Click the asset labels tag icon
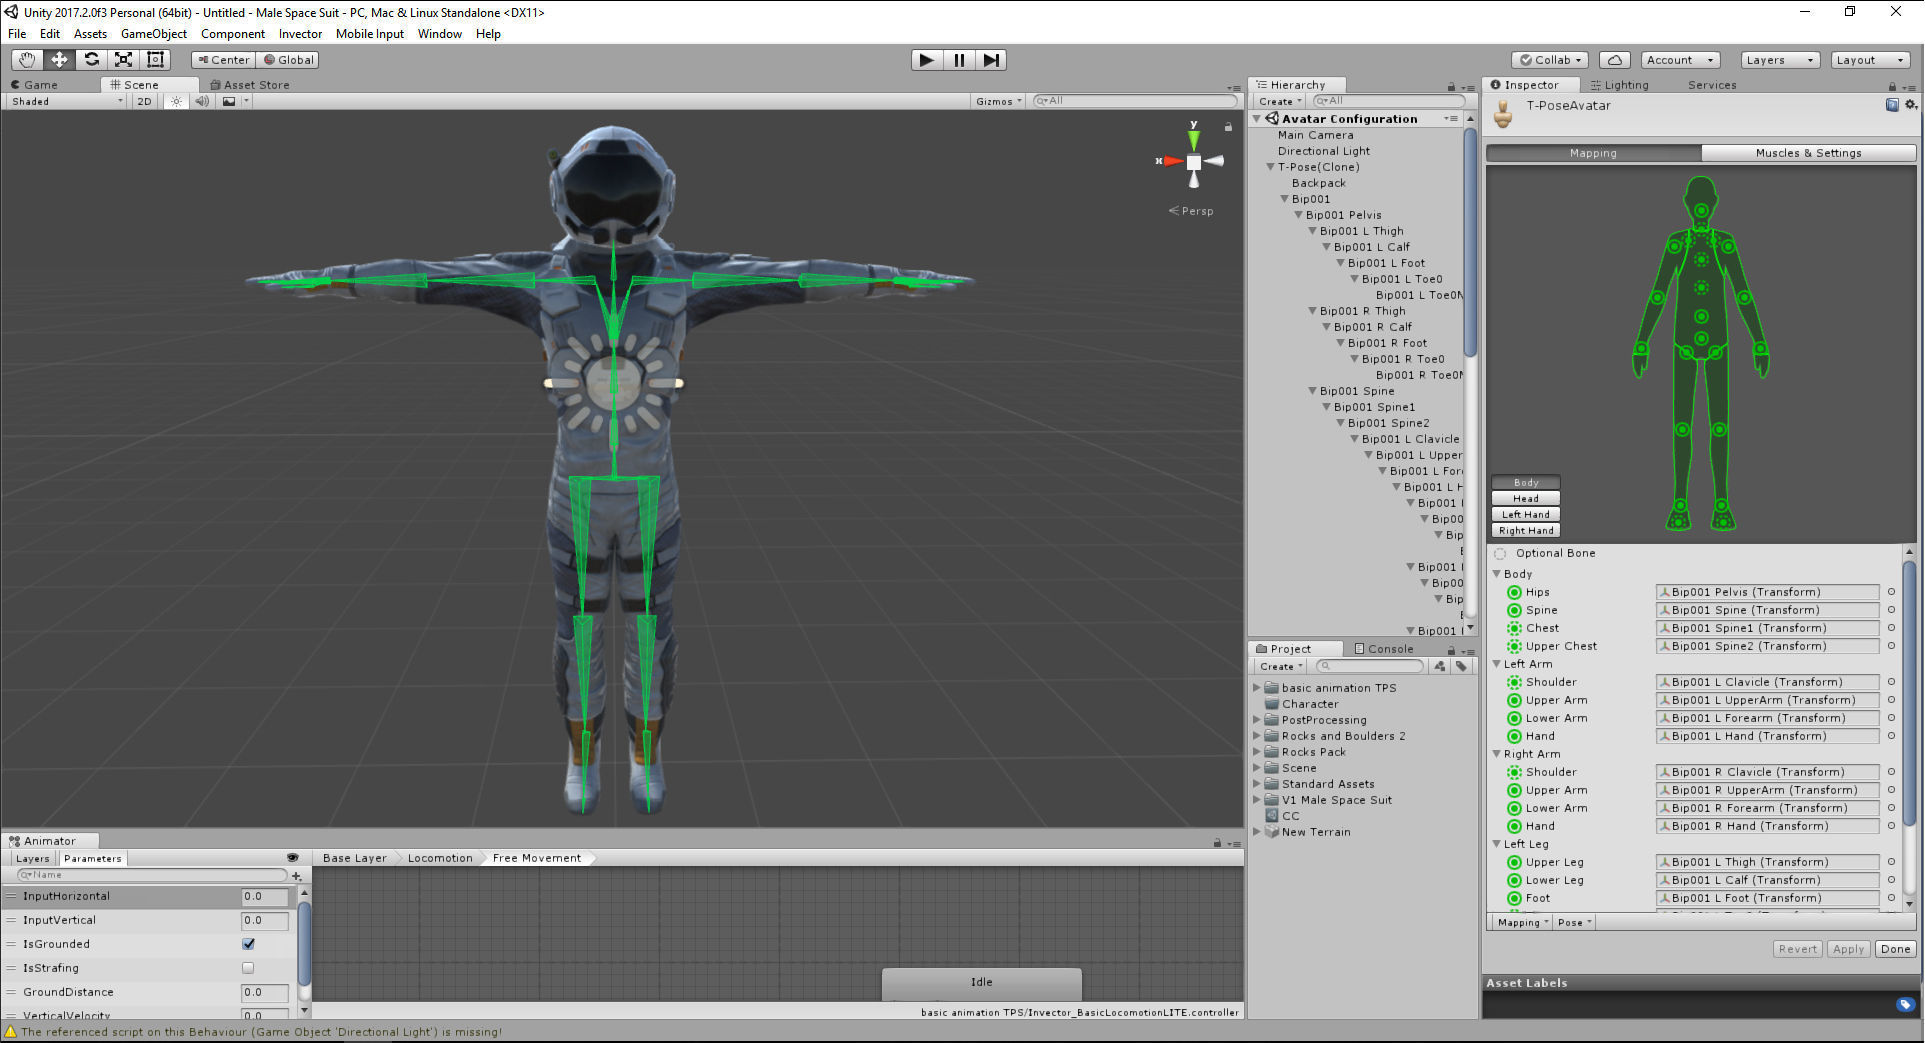The width and height of the screenshot is (1925, 1043). click(1905, 1004)
